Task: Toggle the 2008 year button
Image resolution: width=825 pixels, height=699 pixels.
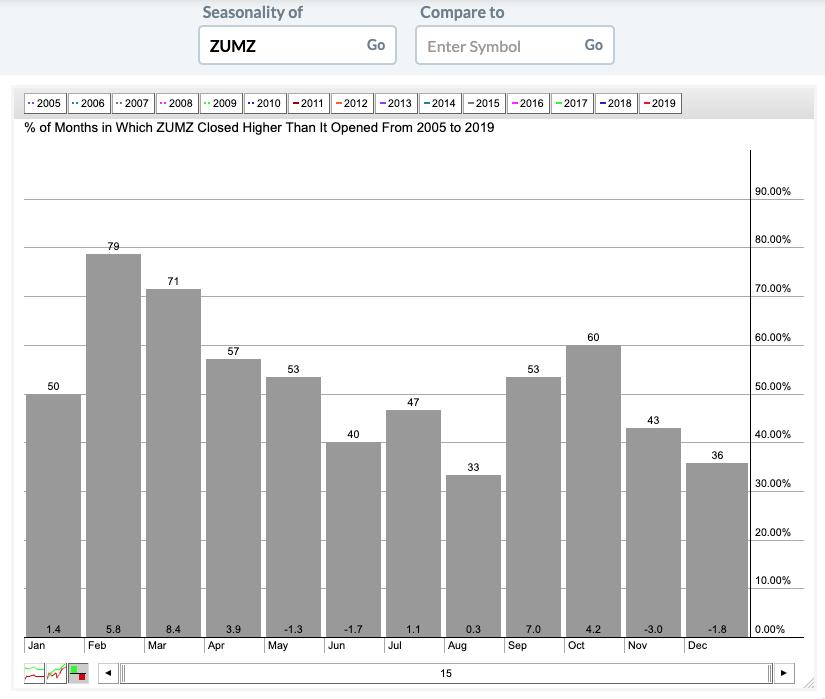Action: coord(177,103)
